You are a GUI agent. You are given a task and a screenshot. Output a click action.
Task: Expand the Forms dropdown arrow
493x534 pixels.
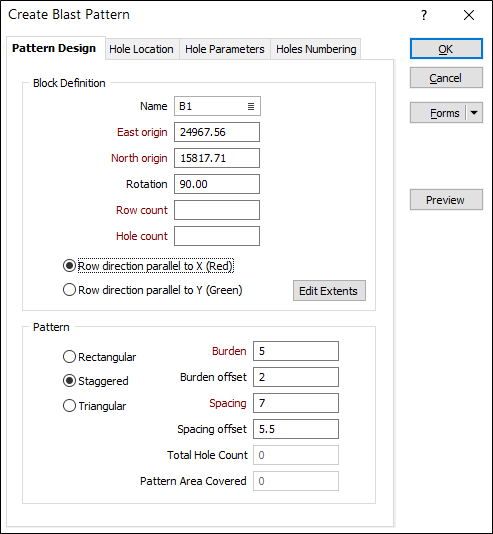pyautogui.click(x=474, y=113)
